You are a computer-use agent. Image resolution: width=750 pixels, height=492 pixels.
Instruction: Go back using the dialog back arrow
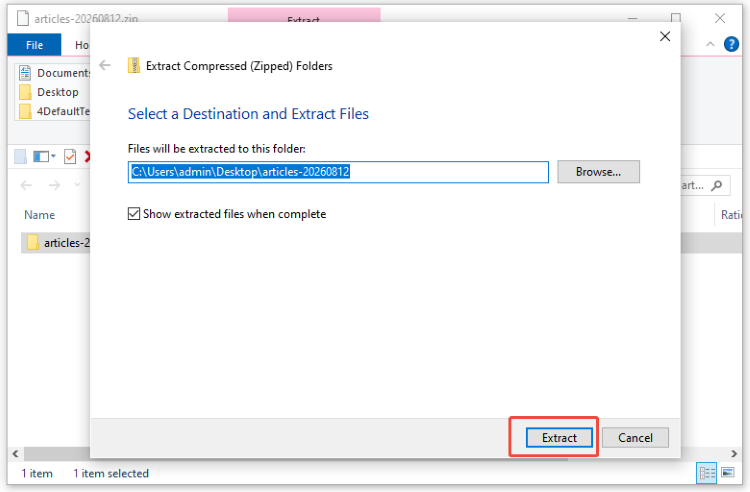(x=105, y=65)
